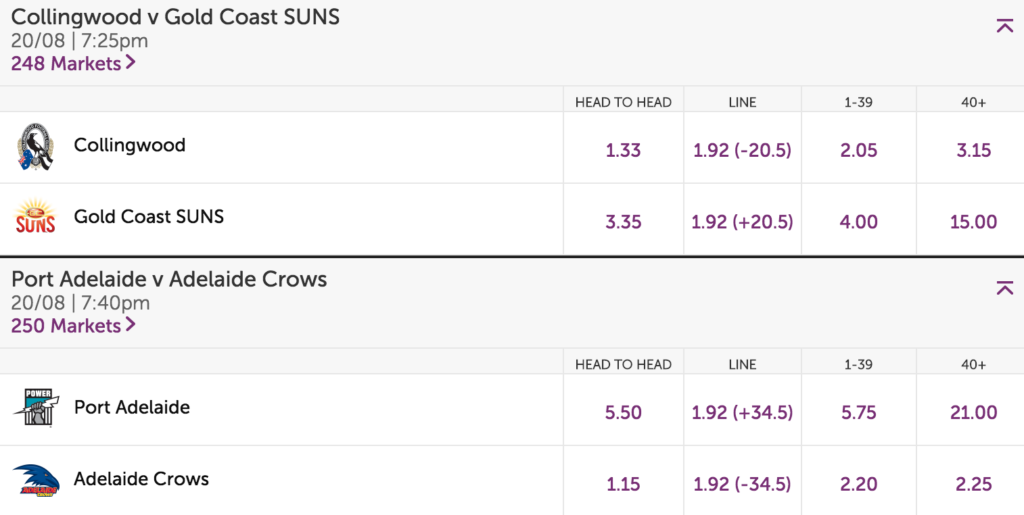Click the Port Adelaide Power logo
The image size is (1024, 515).
37,407
